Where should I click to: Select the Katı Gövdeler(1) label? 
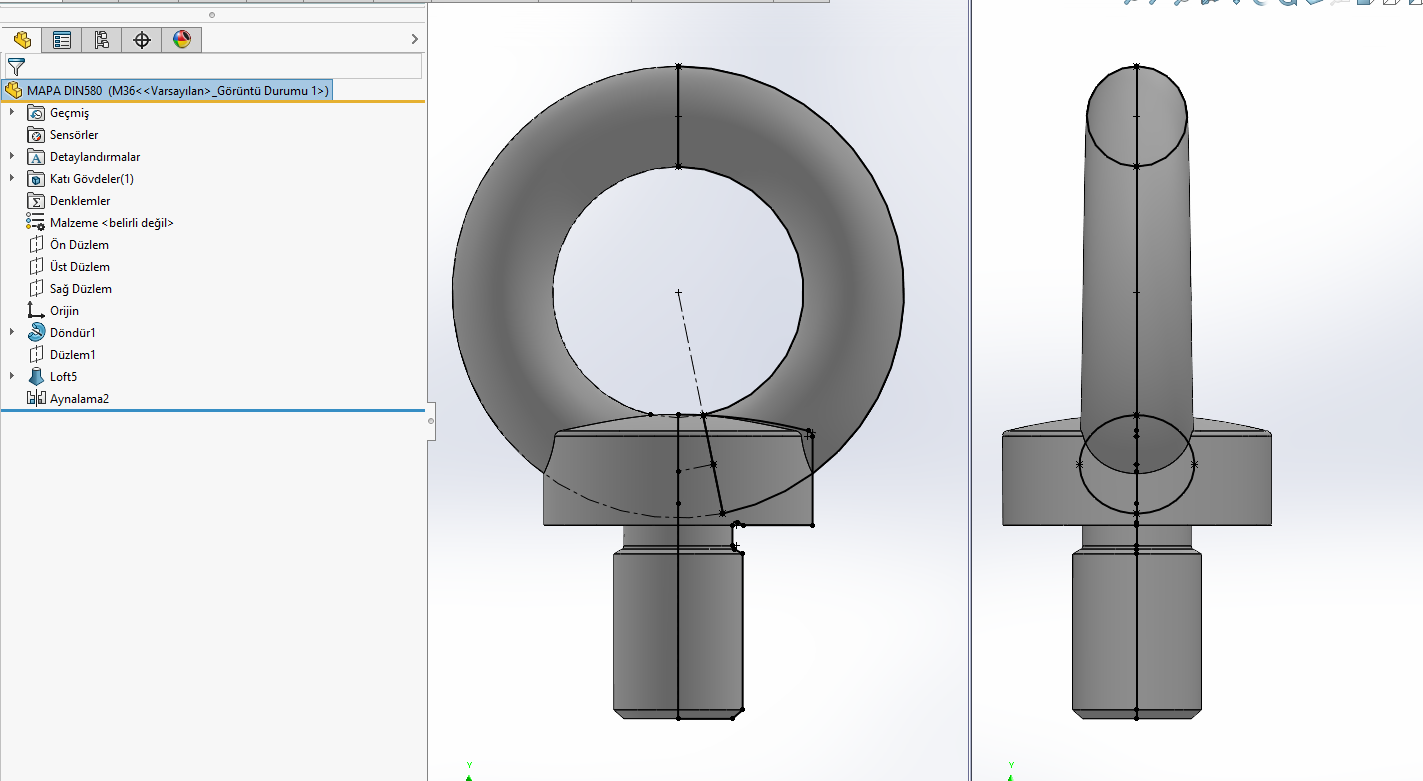[x=92, y=179]
